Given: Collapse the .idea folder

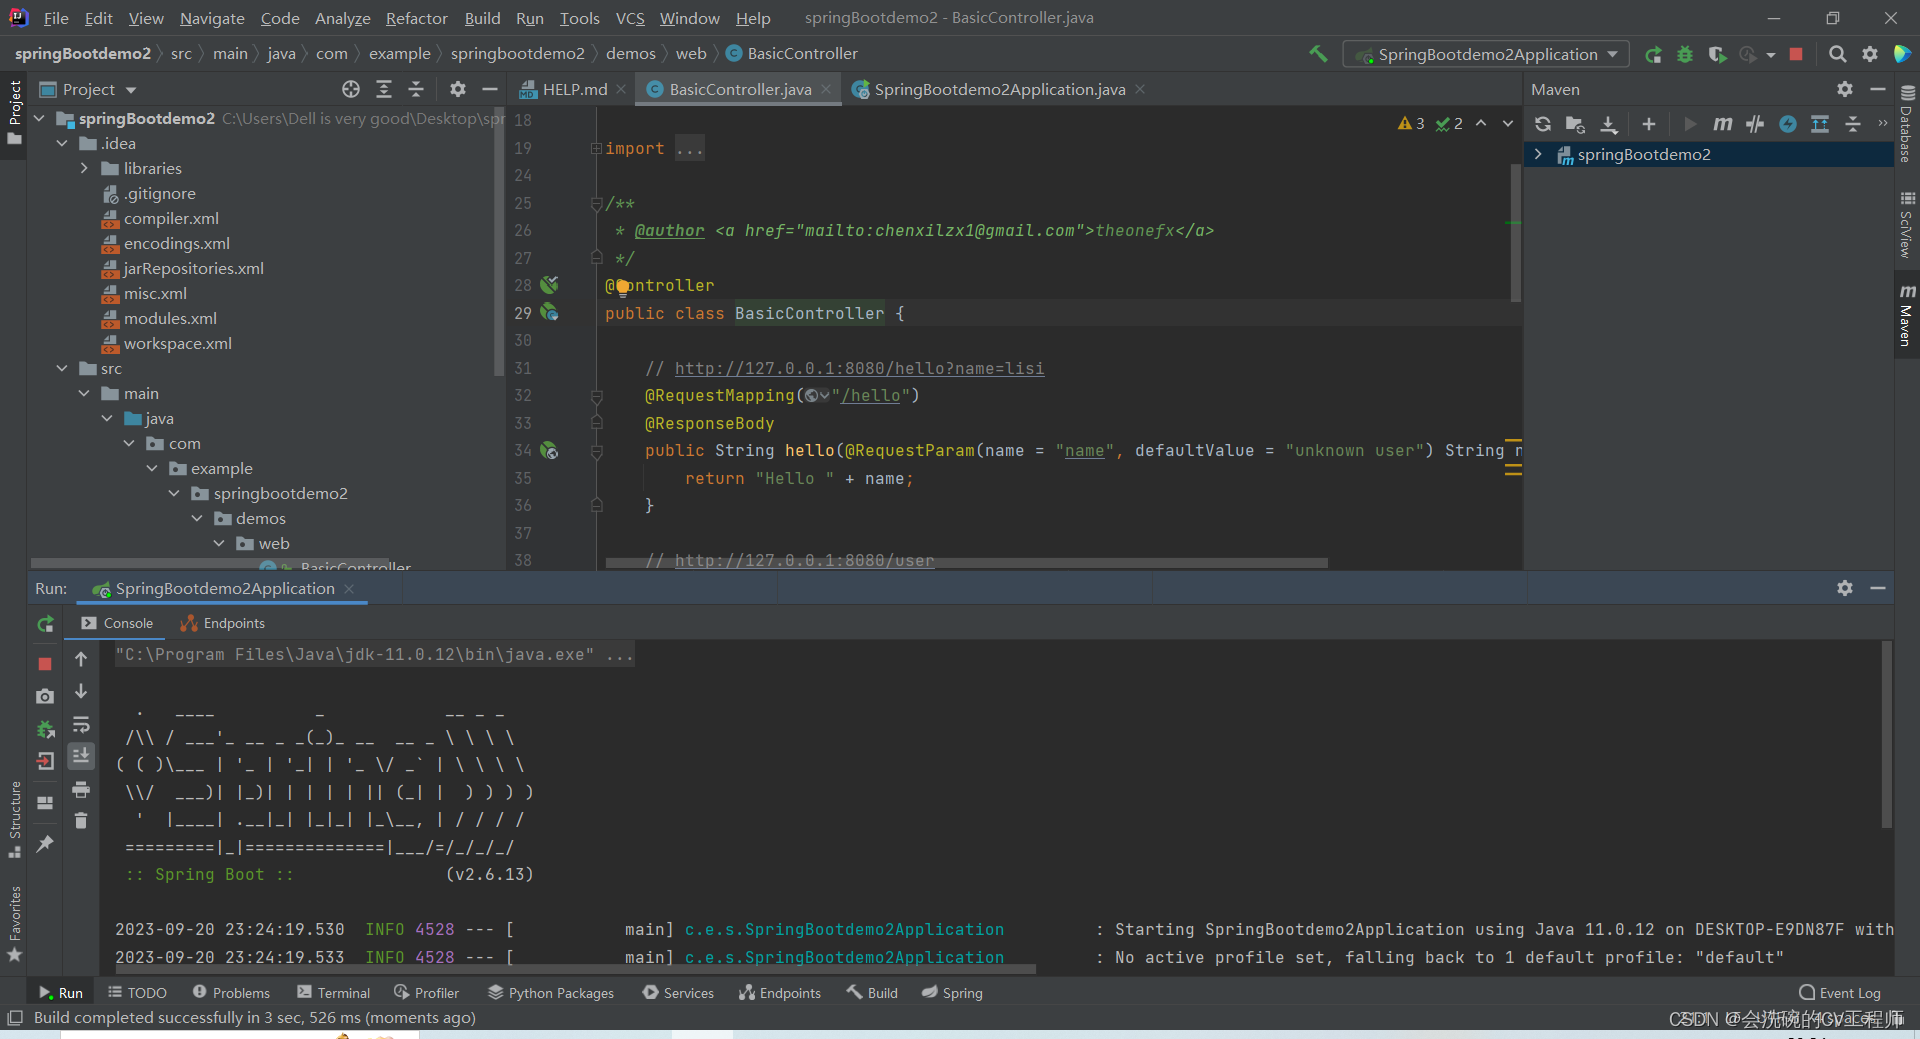Looking at the screenshot, I should coord(62,143).
